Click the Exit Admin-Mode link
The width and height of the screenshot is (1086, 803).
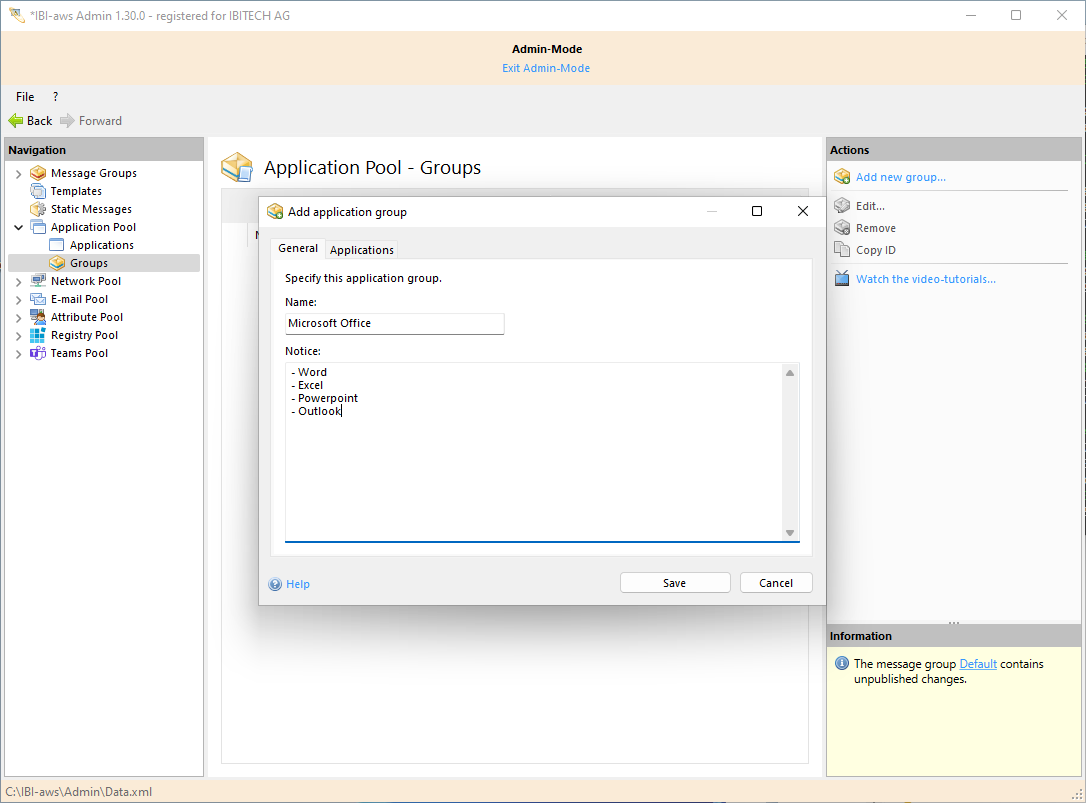pyautogui.click(x=546, y=69)
